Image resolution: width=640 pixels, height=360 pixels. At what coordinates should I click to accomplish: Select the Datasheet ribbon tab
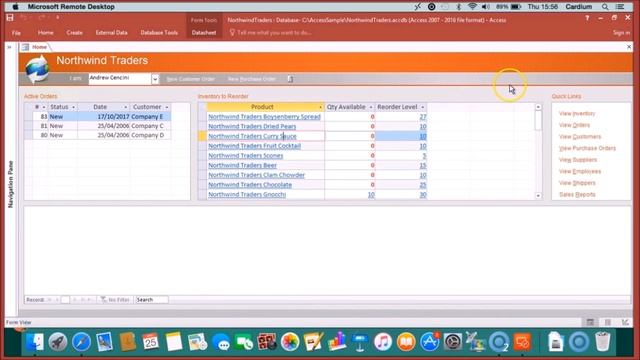coord(204,33)
